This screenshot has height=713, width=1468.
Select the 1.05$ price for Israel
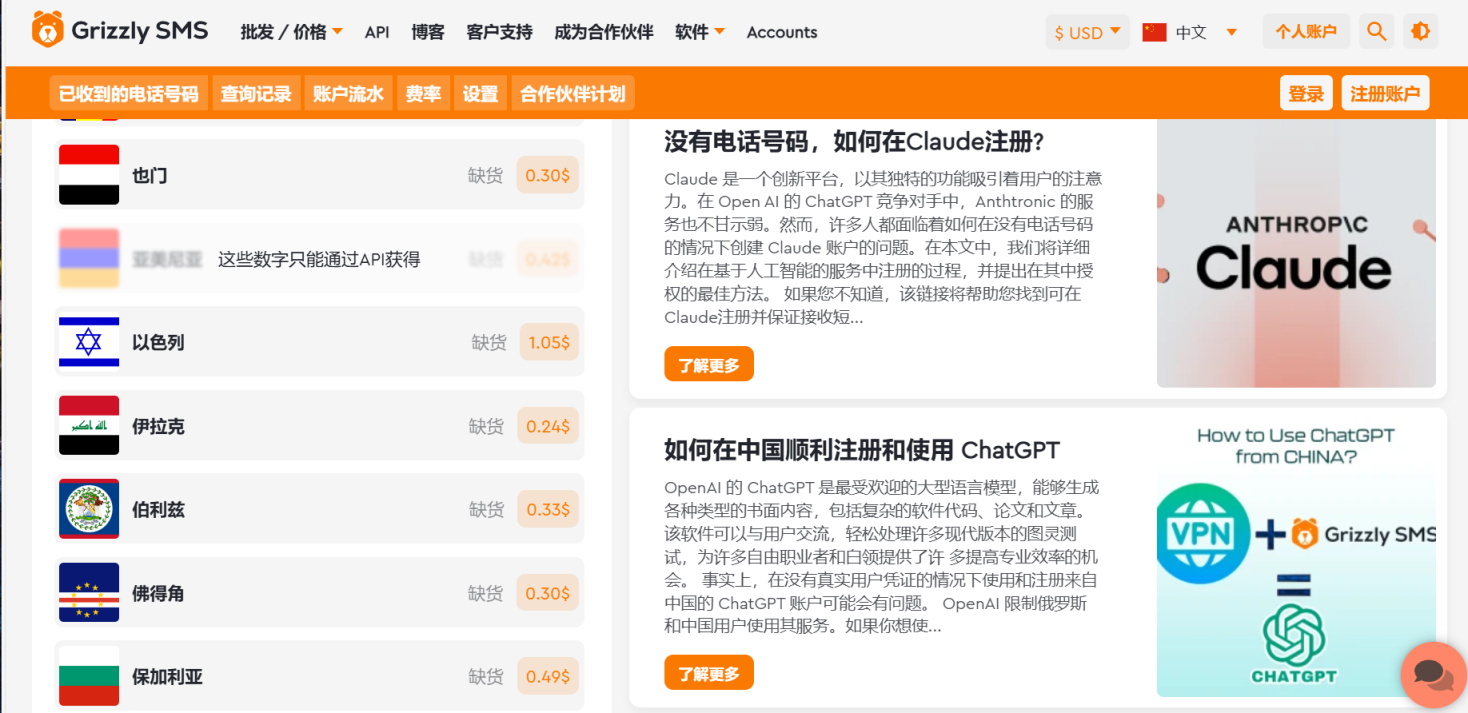(549, 342)
